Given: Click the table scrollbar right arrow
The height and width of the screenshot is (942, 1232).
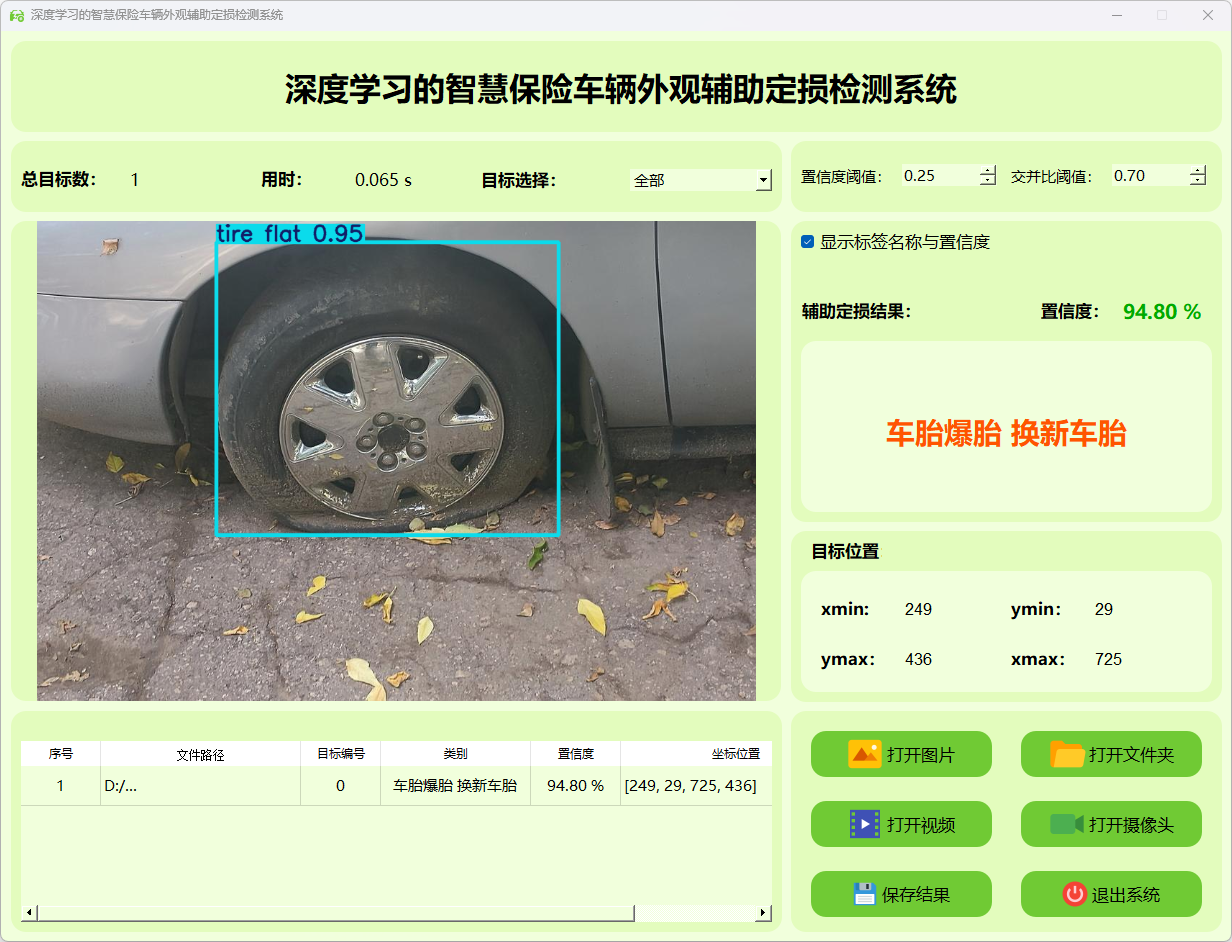Looking at the screenshot, I should pyautogui.click(x=764, y=912).
